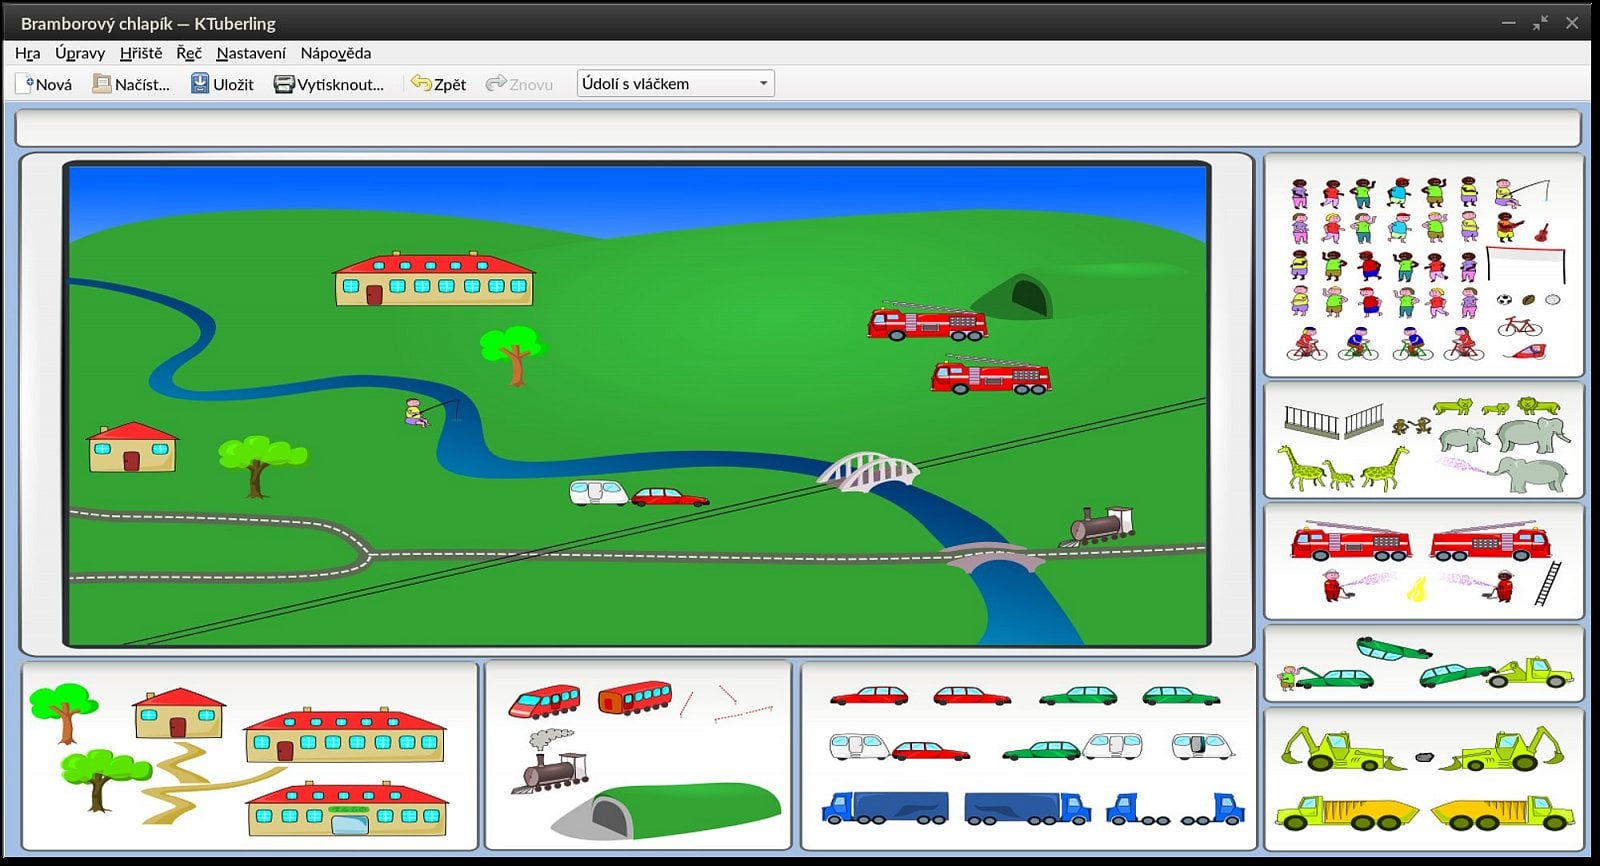
Task: Select the overturned green car in the palette
Action: pos(1393,649)
